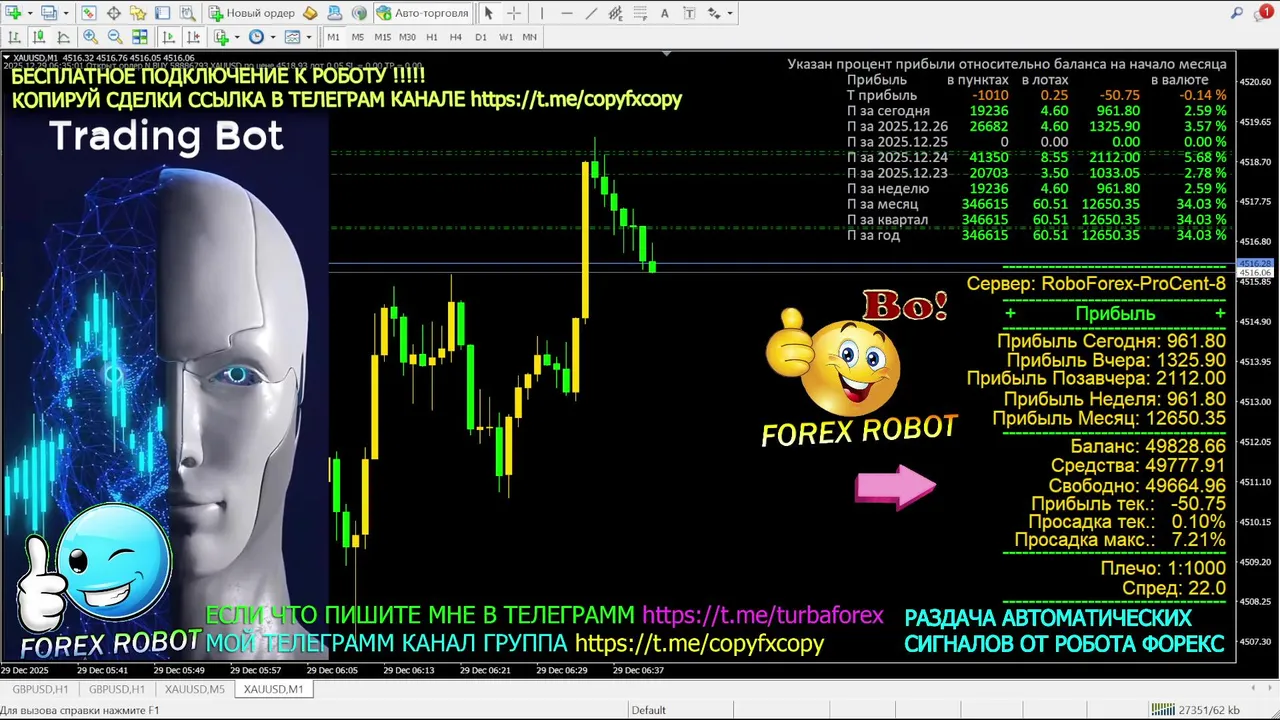Expand the templates dropdown arrow
The width and height of the screenshot is (1280, 720).
click(308, 37)
